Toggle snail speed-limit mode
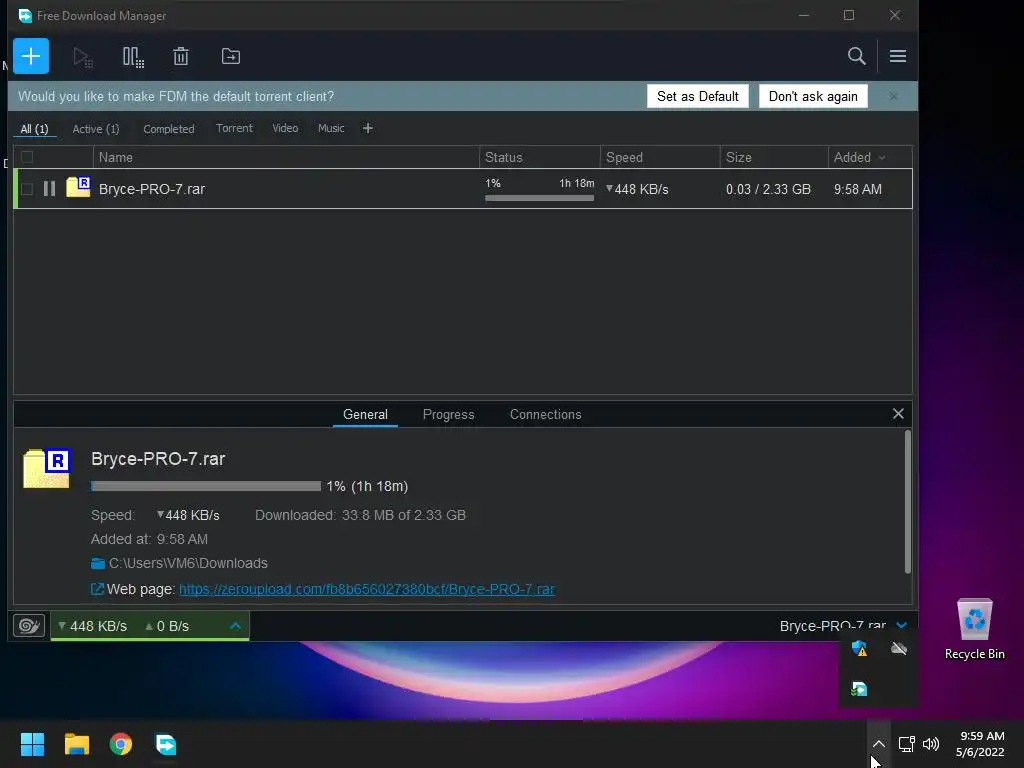Viewport: 1024px width, 768px height. [x=29, y=626]
